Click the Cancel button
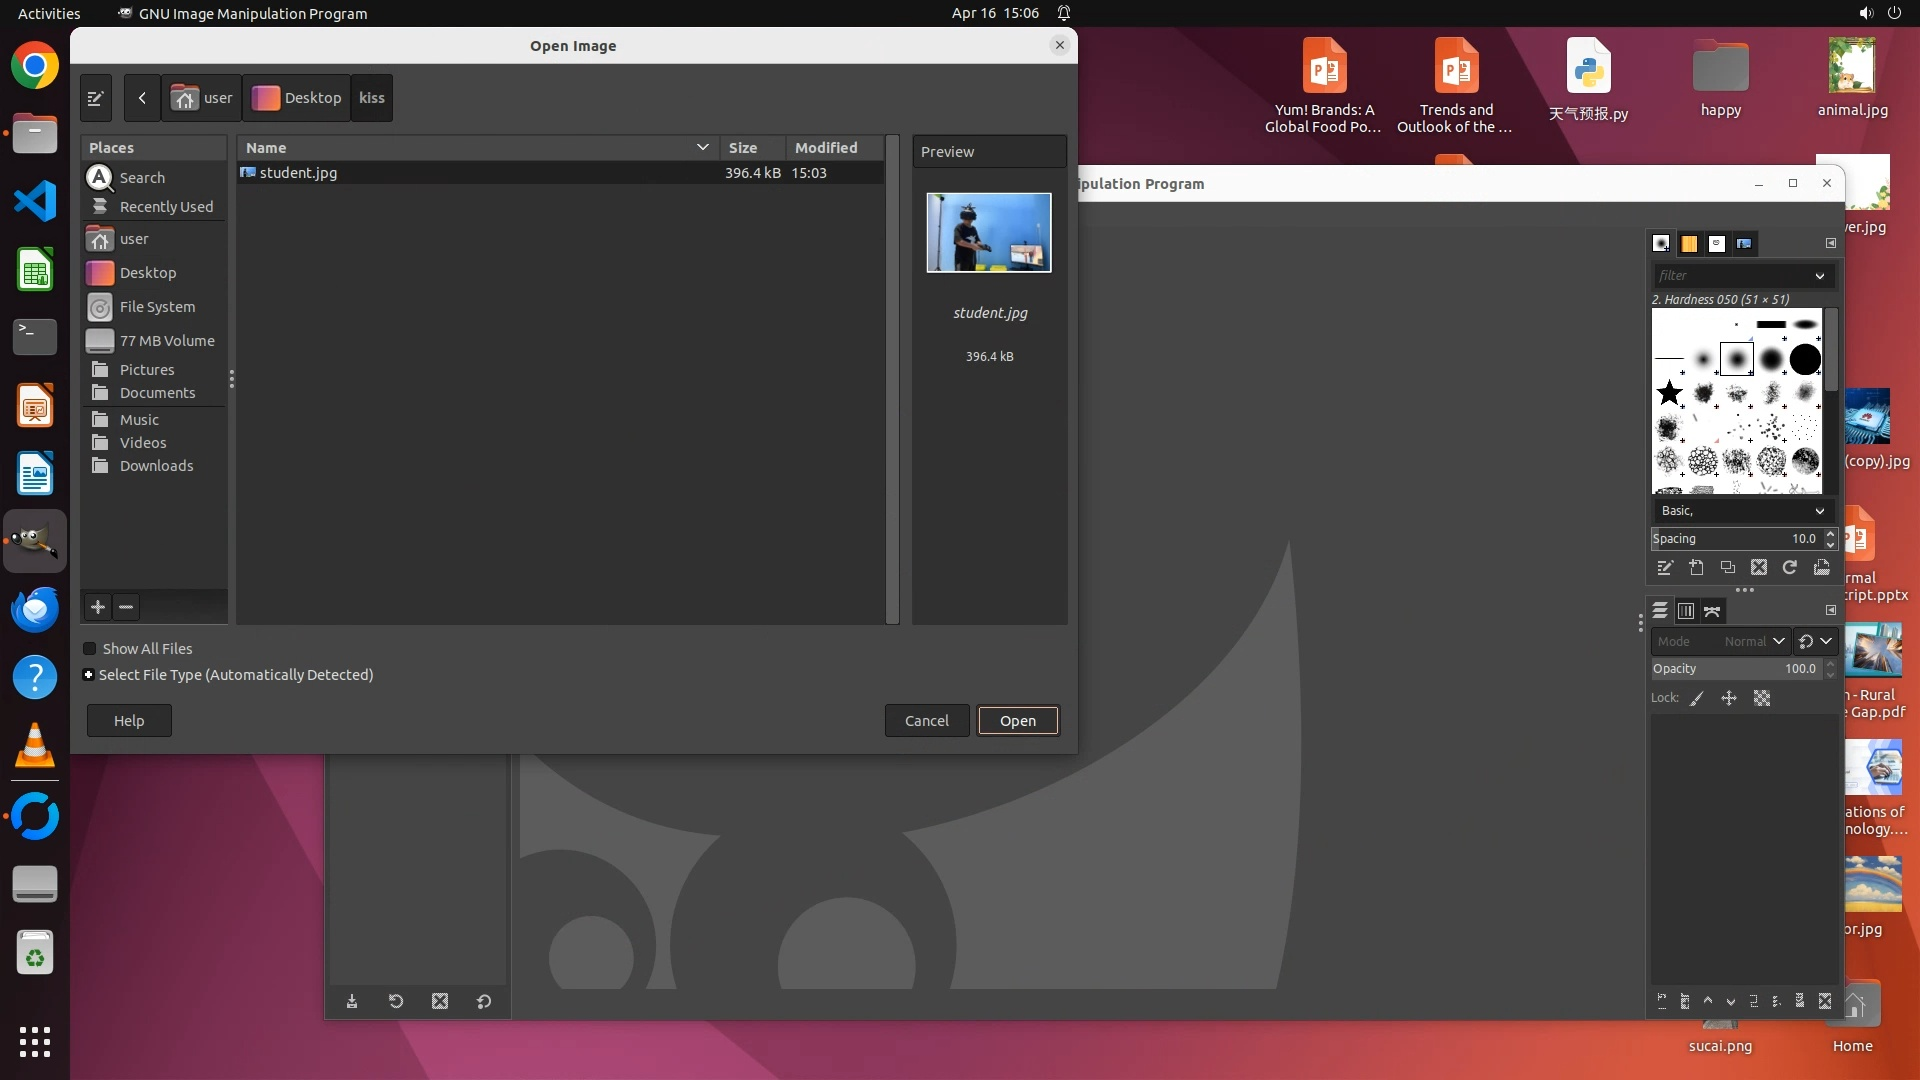The image size is (1920, 1080). (926, 720)
